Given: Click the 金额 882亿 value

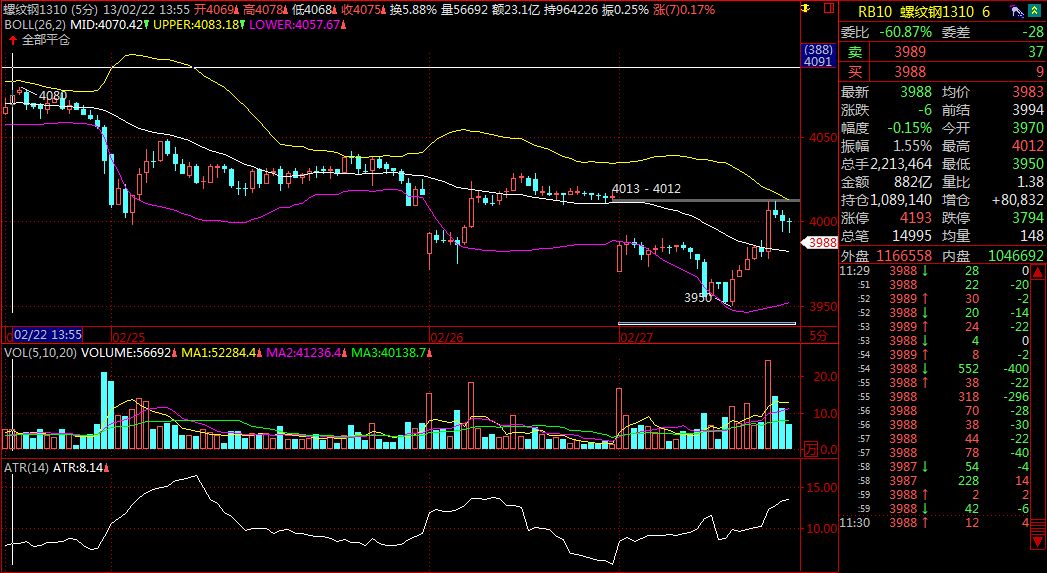Looking at the screenshot, I should [914, 182].
